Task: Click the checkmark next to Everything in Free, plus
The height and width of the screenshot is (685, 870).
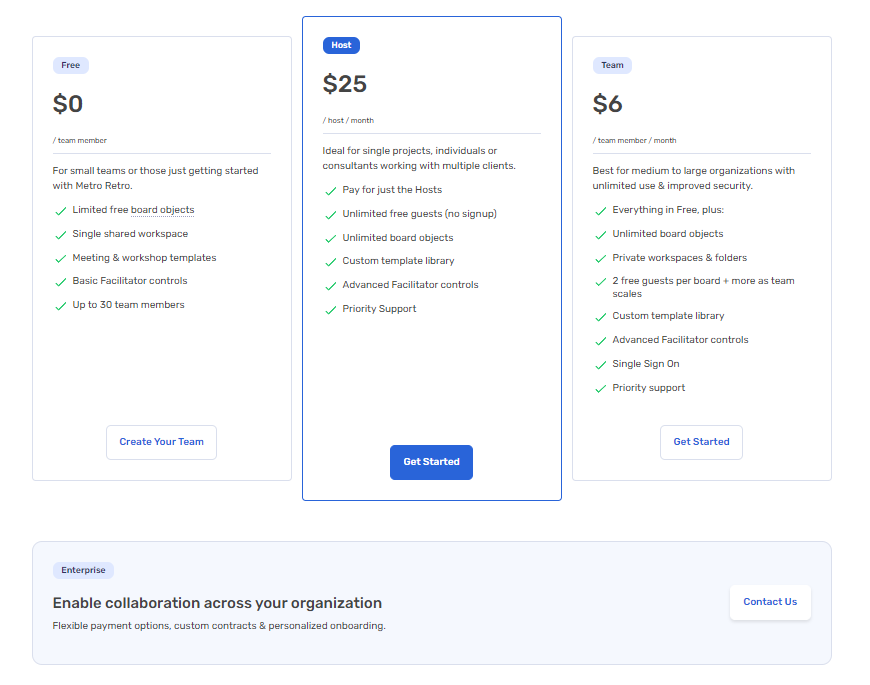Action: tap(601, 211)
